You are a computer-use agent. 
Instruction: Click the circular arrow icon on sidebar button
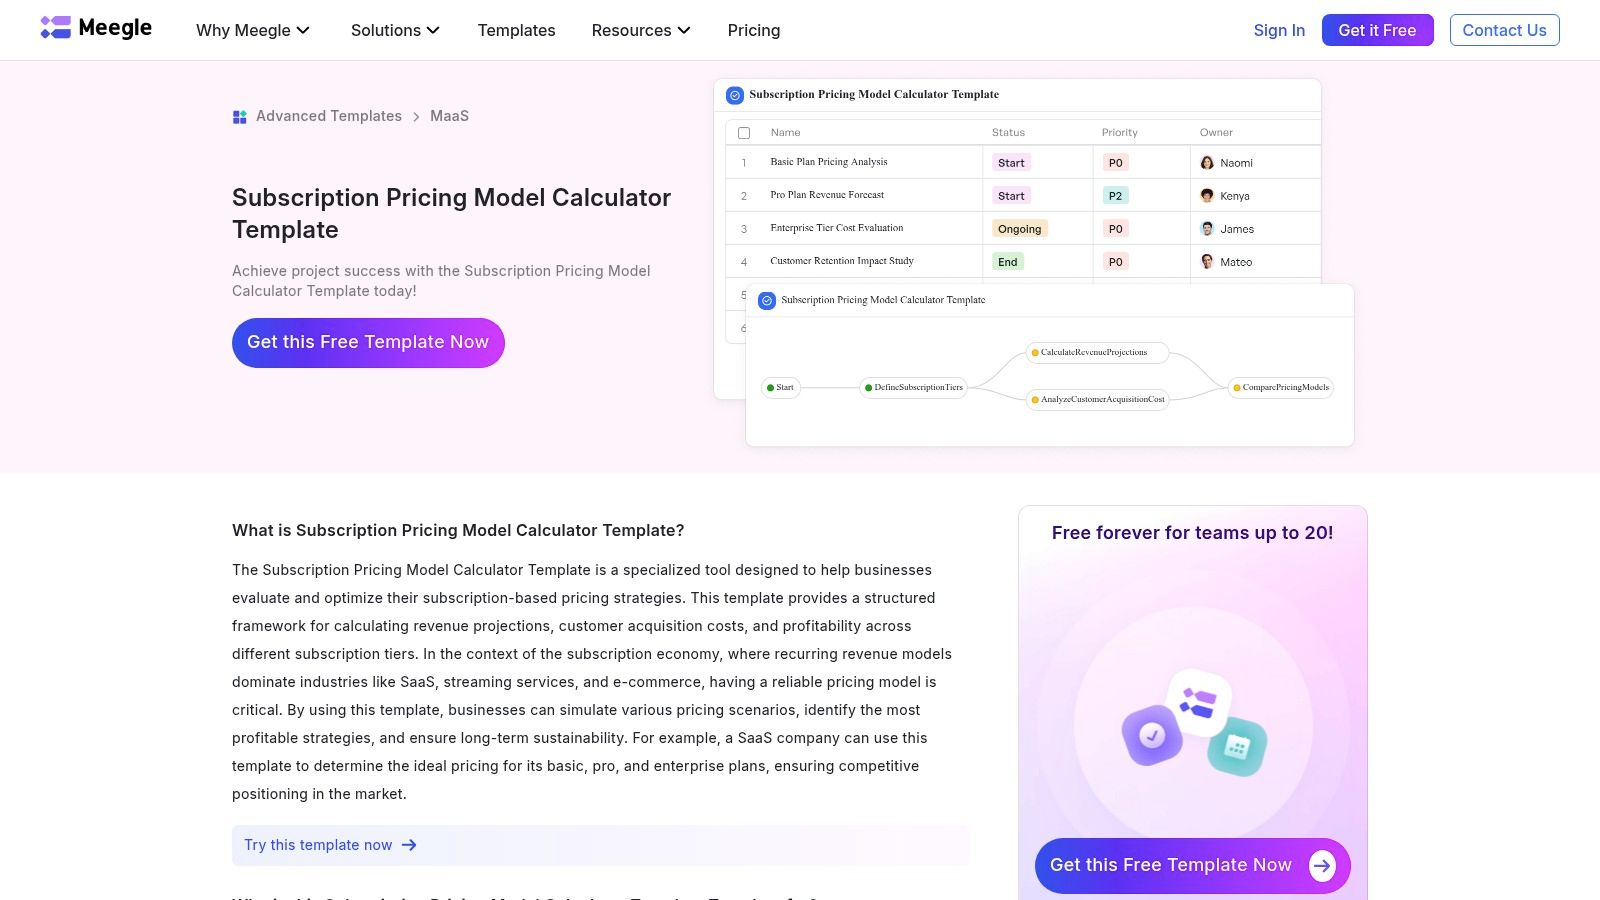coord(1322,866)
